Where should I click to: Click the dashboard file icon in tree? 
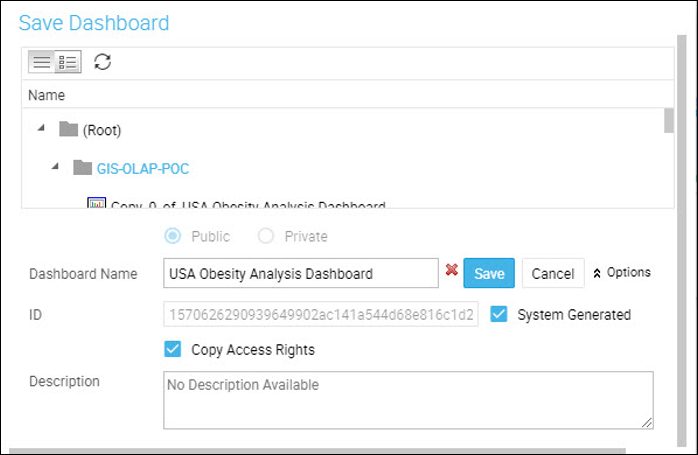click(x=96, y=203)
